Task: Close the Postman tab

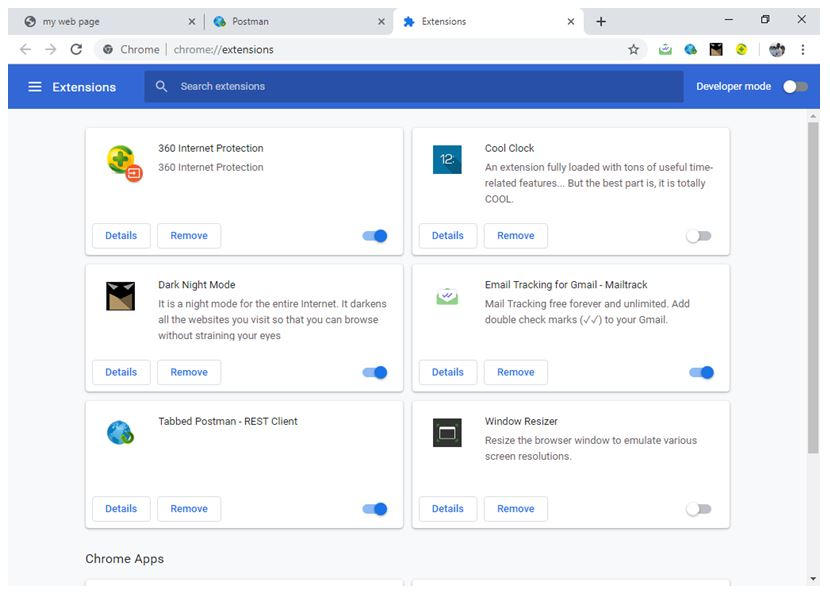Action: coord(381,22)
